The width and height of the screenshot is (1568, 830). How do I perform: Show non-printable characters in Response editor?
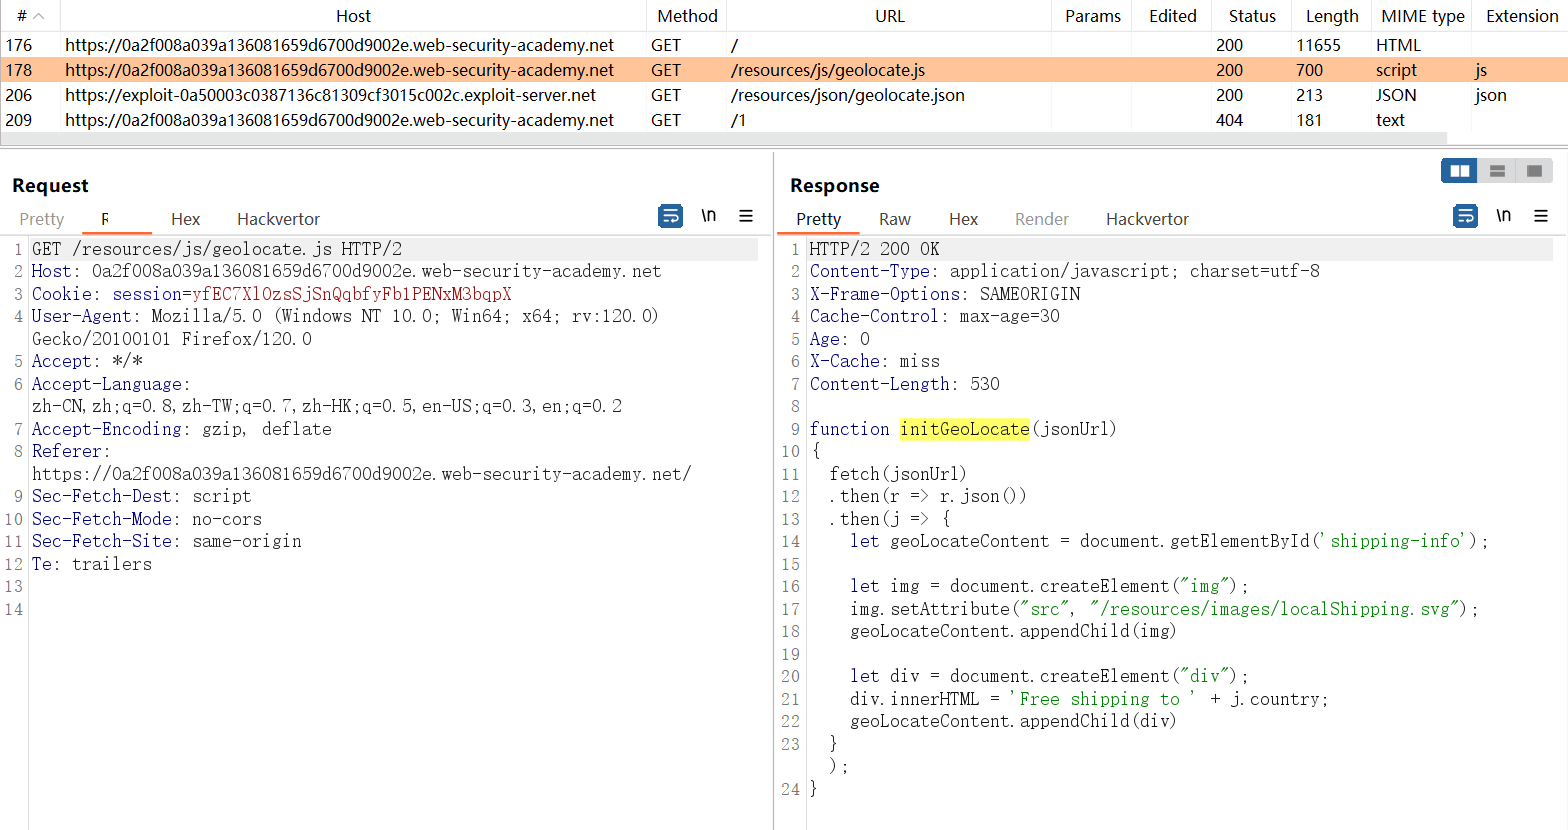(x=1503, y=216)
